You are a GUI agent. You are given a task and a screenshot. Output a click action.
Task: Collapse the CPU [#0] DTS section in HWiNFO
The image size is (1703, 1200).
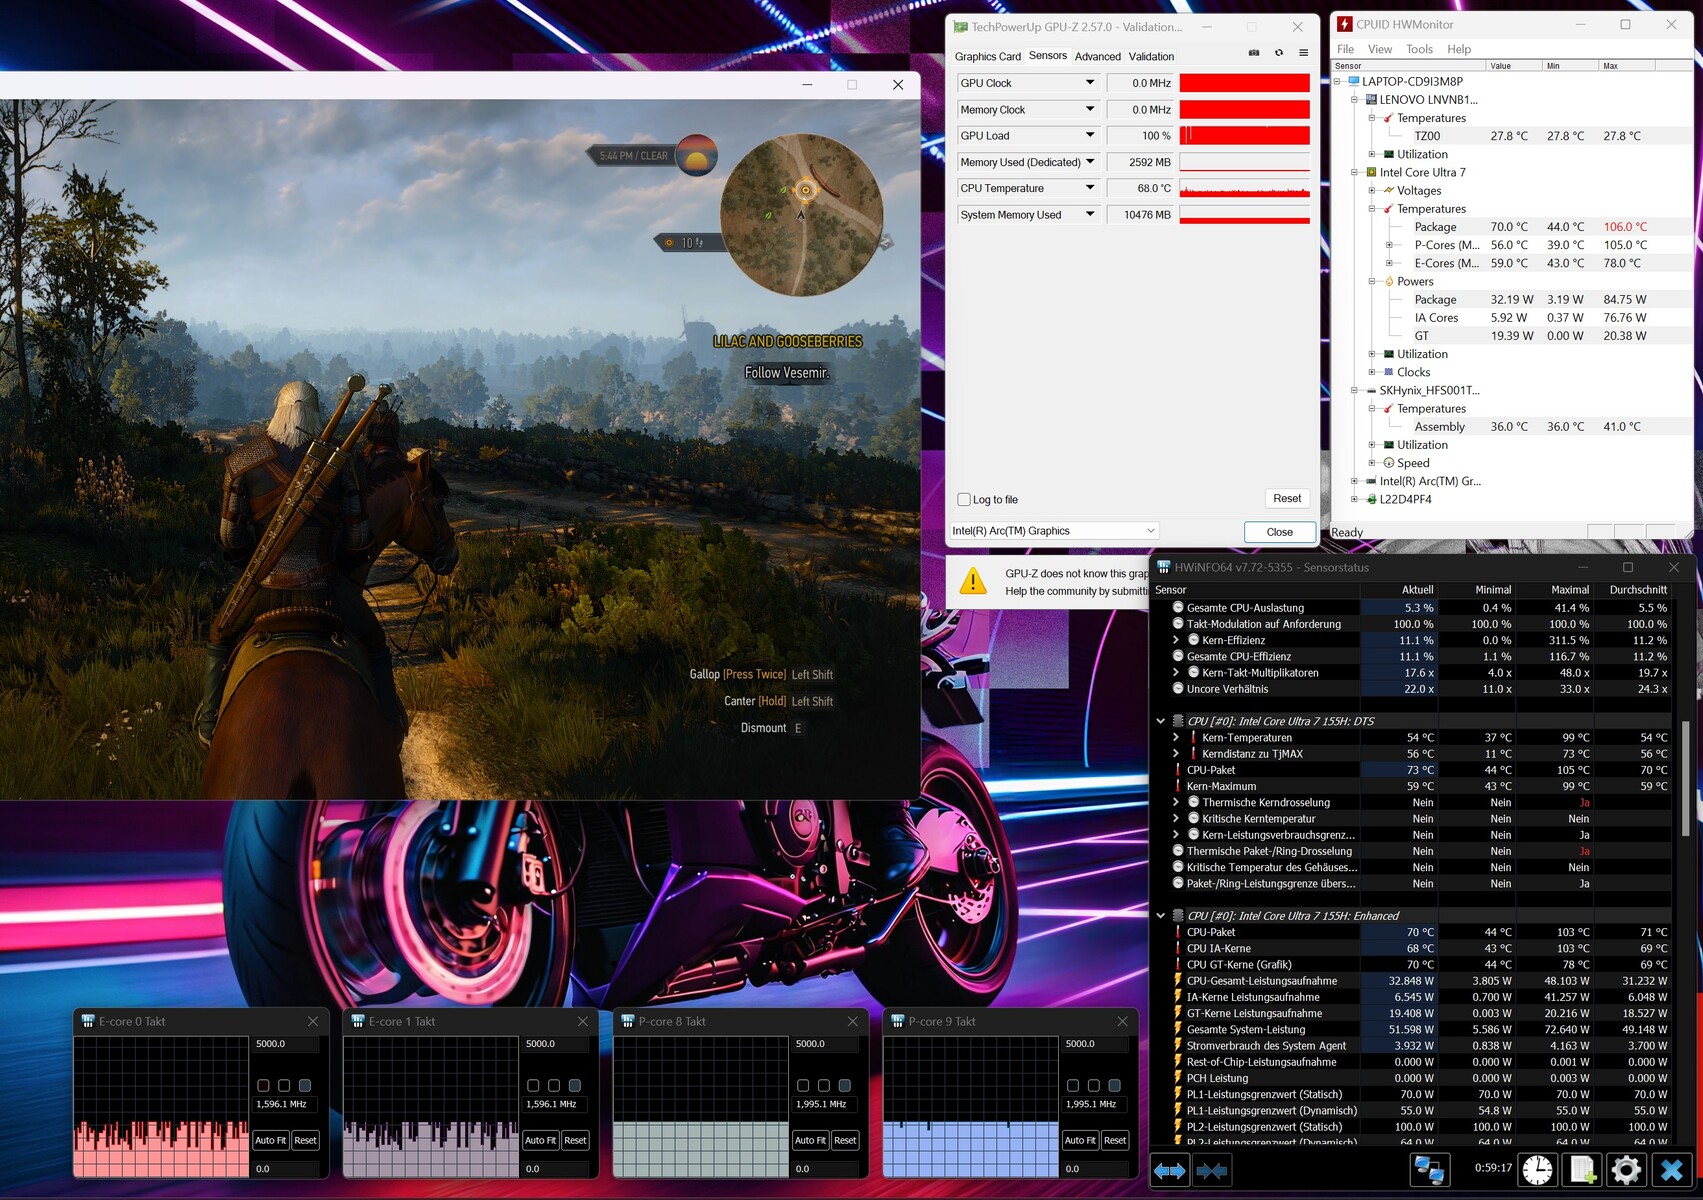tap(1161, 721)
